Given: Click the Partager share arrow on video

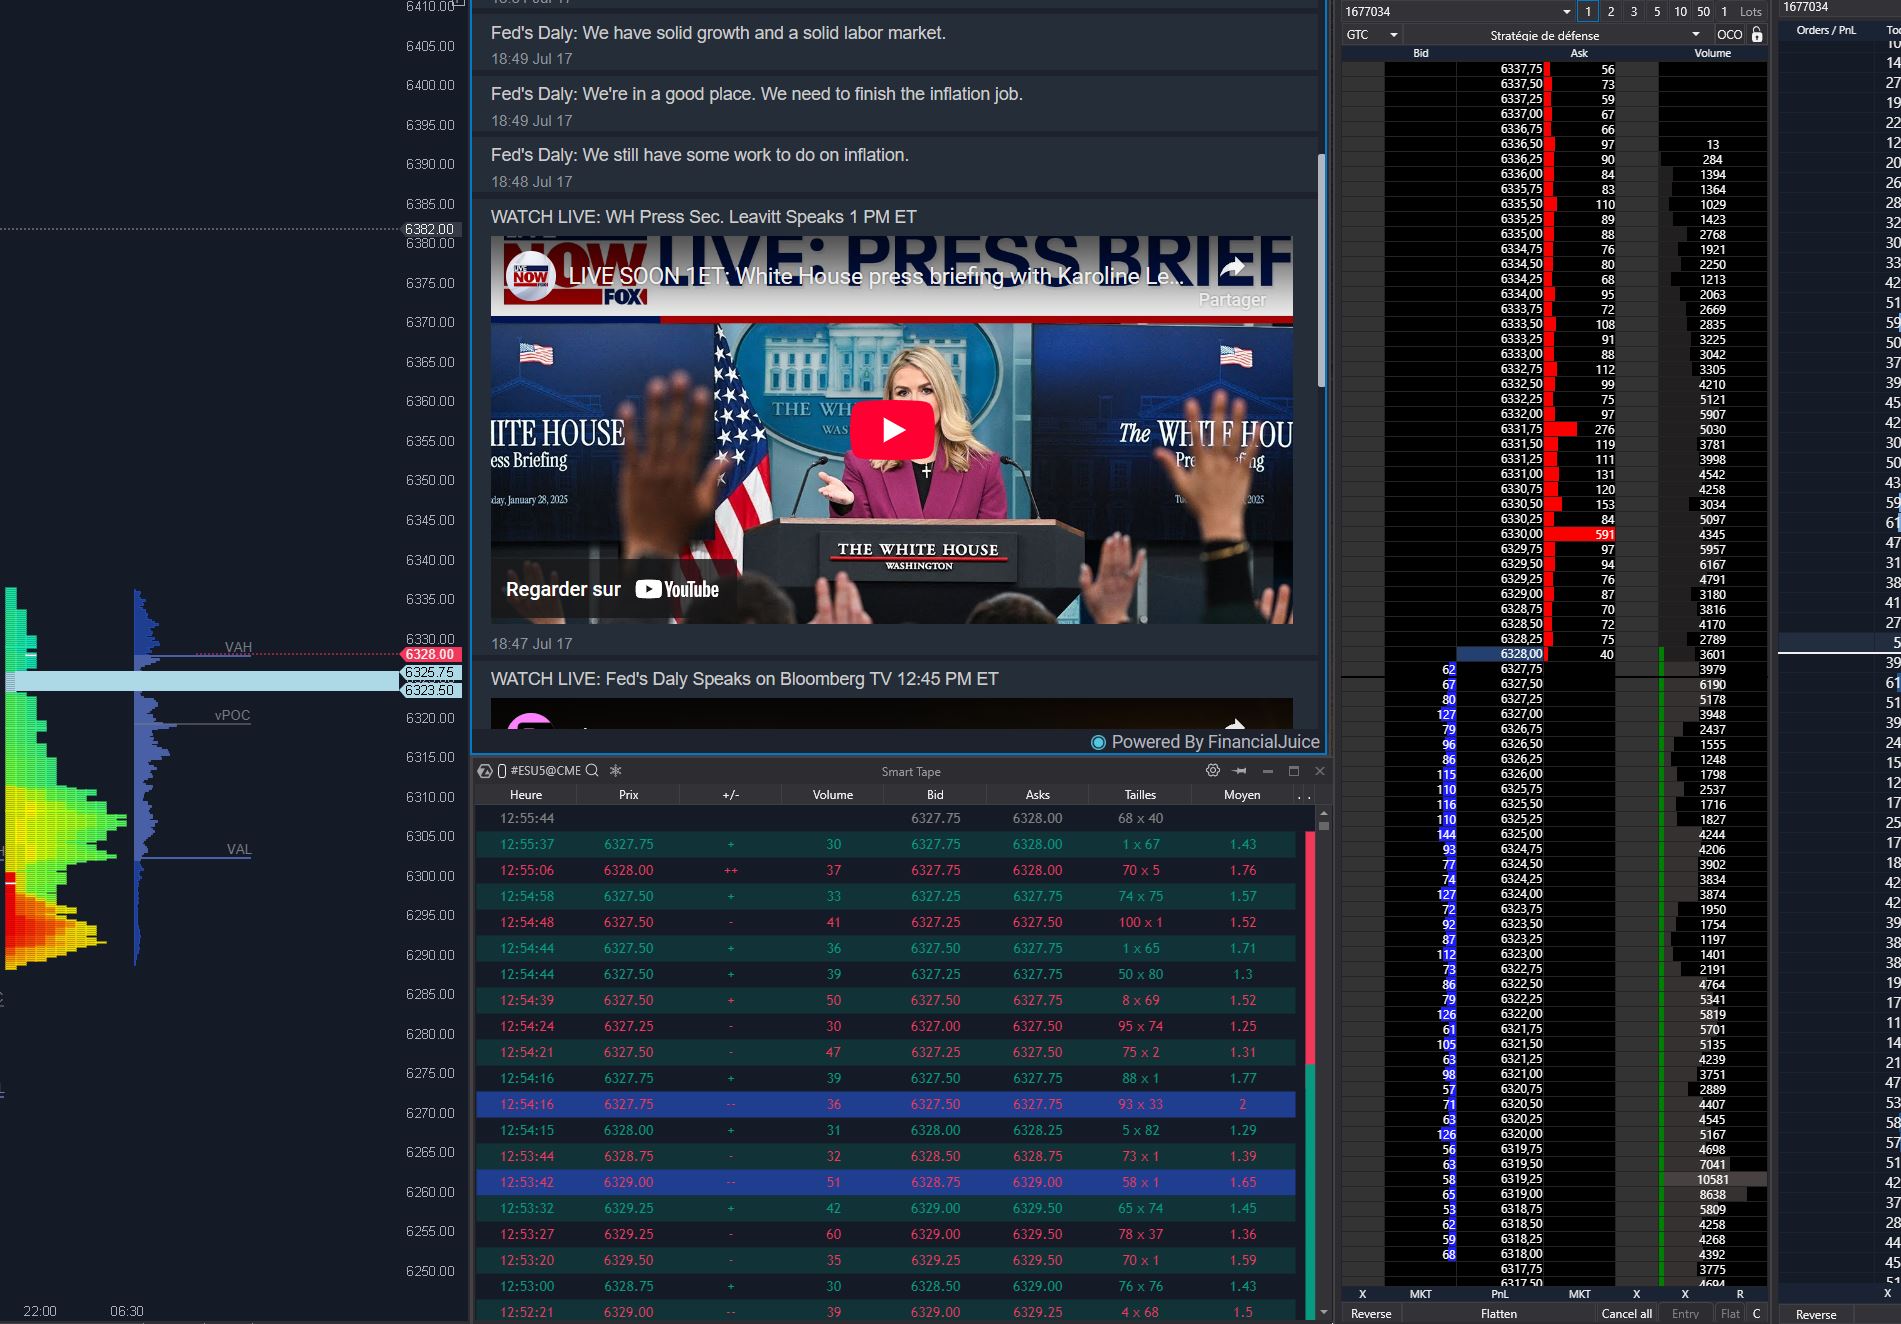Looking at the screenshot, I should [1233, 268].
